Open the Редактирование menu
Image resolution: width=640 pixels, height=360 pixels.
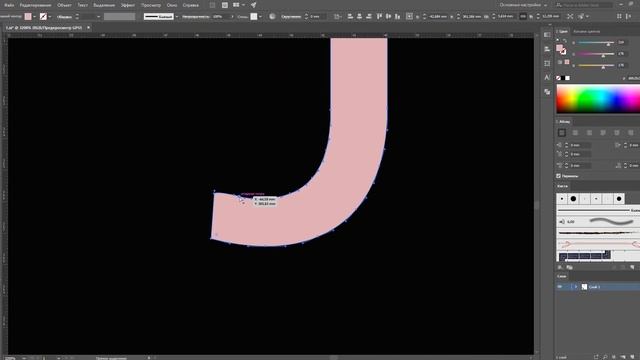36,5
